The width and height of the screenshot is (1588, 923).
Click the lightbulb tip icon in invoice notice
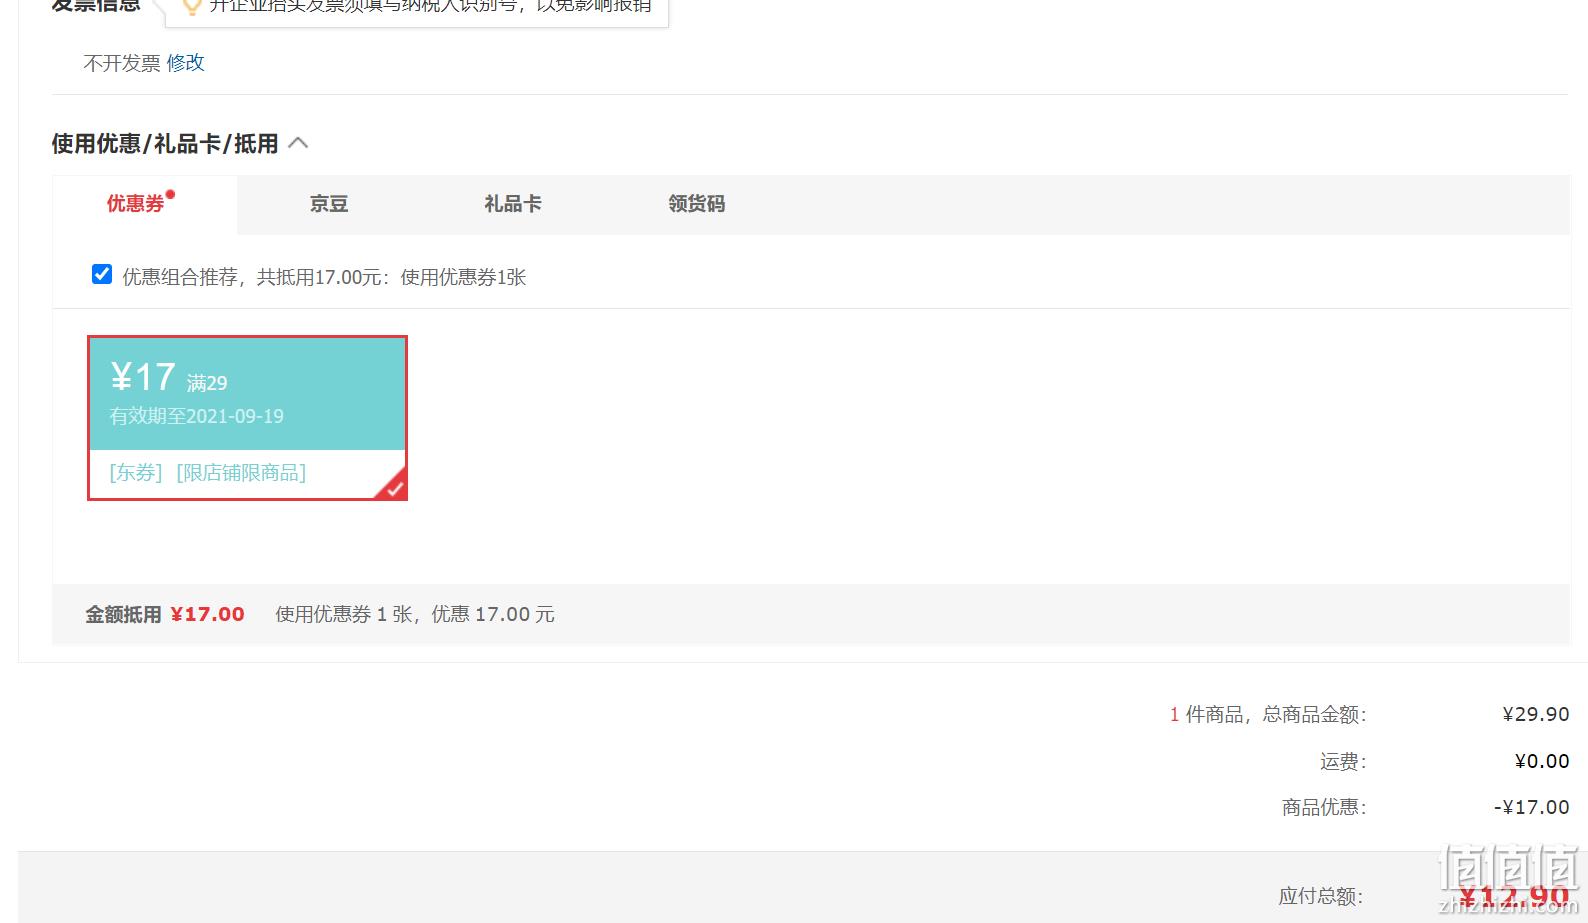click(x=191, y=6)
